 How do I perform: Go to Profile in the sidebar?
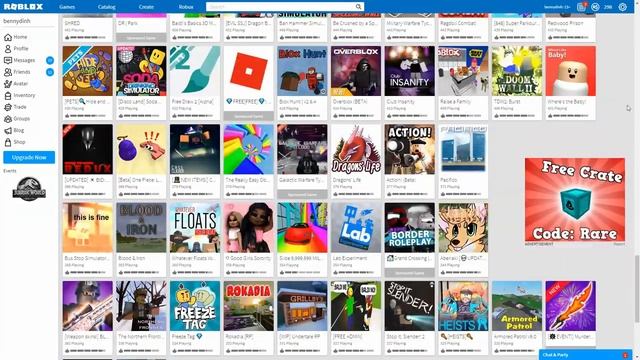[x=16, y=49]
